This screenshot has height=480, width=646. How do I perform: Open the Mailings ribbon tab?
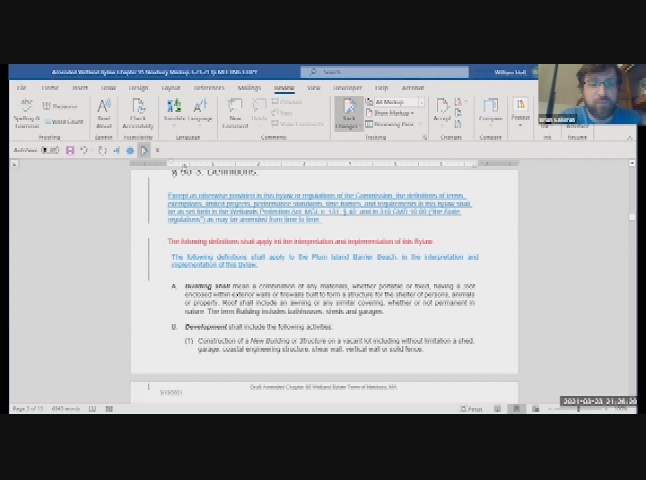coord(248,87)
